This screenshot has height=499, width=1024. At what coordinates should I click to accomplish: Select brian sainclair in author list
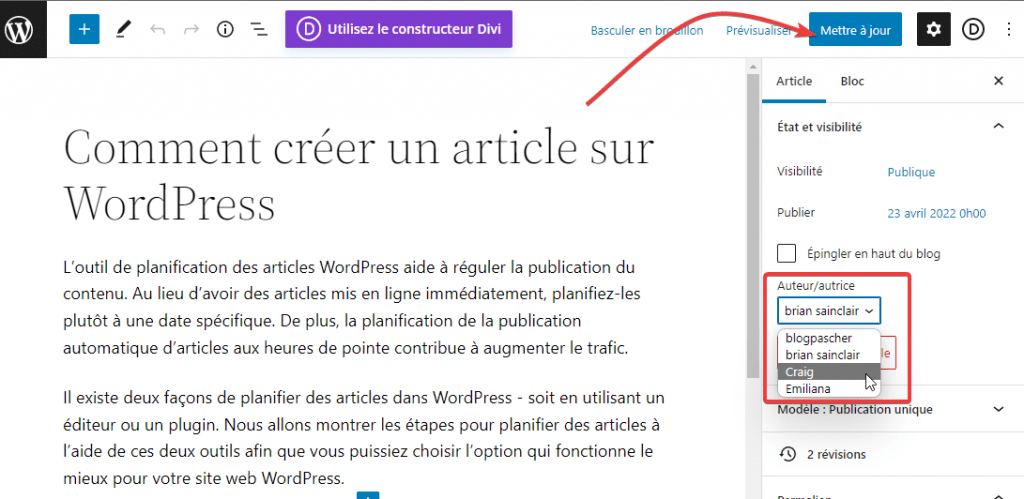coord(829,355)
